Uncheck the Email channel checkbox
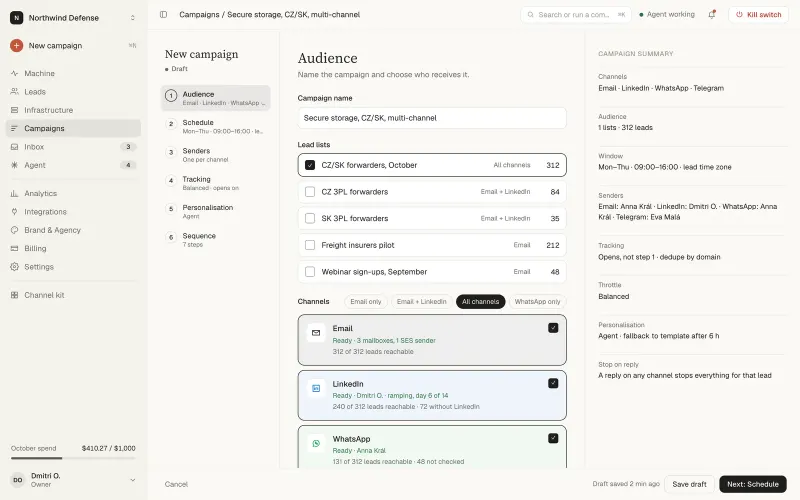Viewport: 800px width, 500px height. (x=553, y=328)
